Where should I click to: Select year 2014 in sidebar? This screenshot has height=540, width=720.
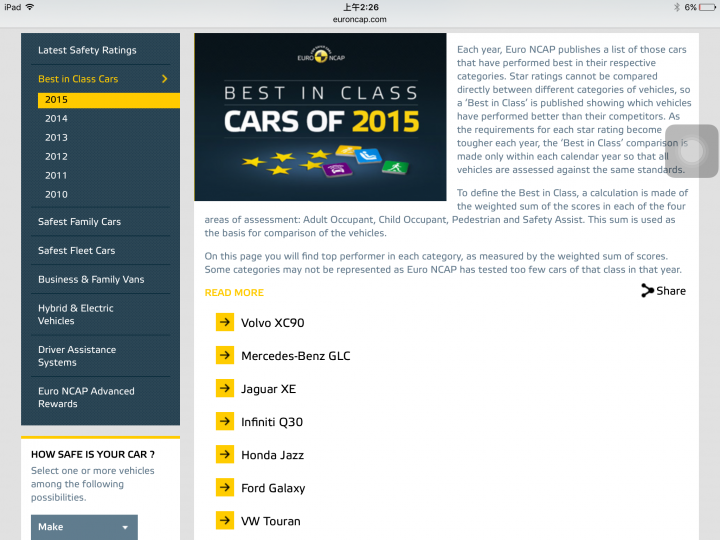56,118
